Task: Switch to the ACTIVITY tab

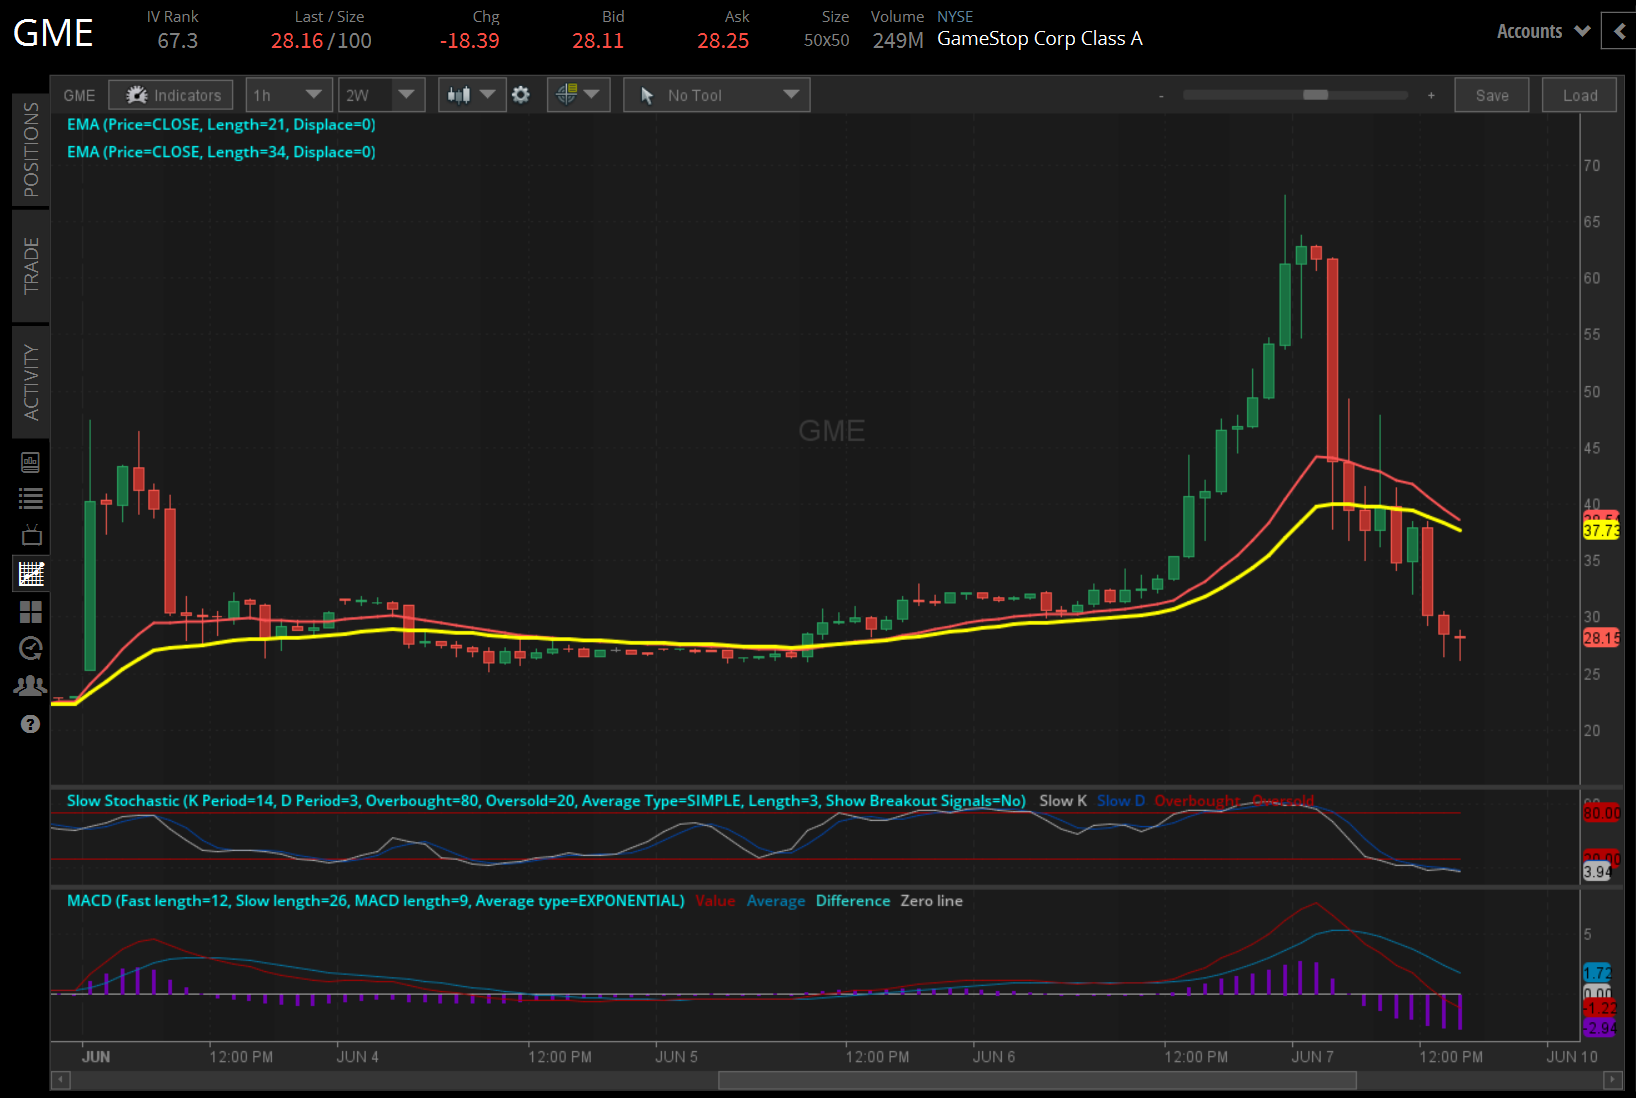Action: pos(31,382)
